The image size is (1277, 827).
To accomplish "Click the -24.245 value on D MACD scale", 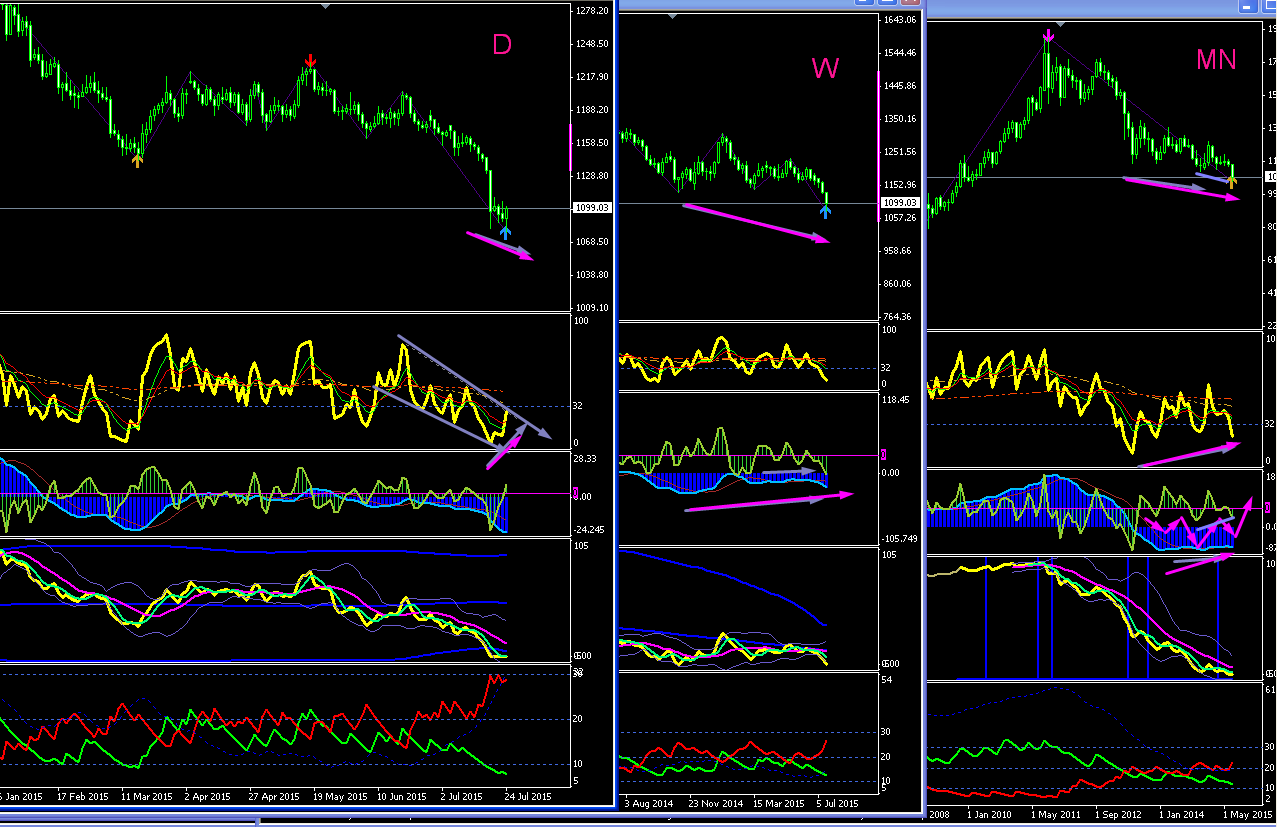I will point(589,531).
